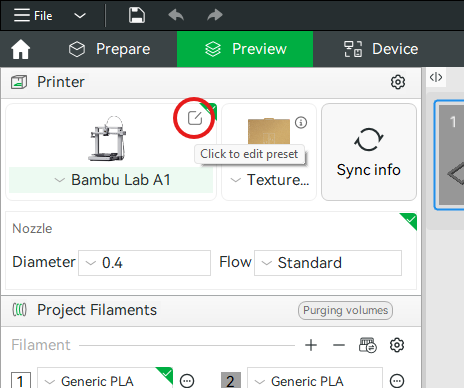Switch to the Device tab

[x=381, y=49]
